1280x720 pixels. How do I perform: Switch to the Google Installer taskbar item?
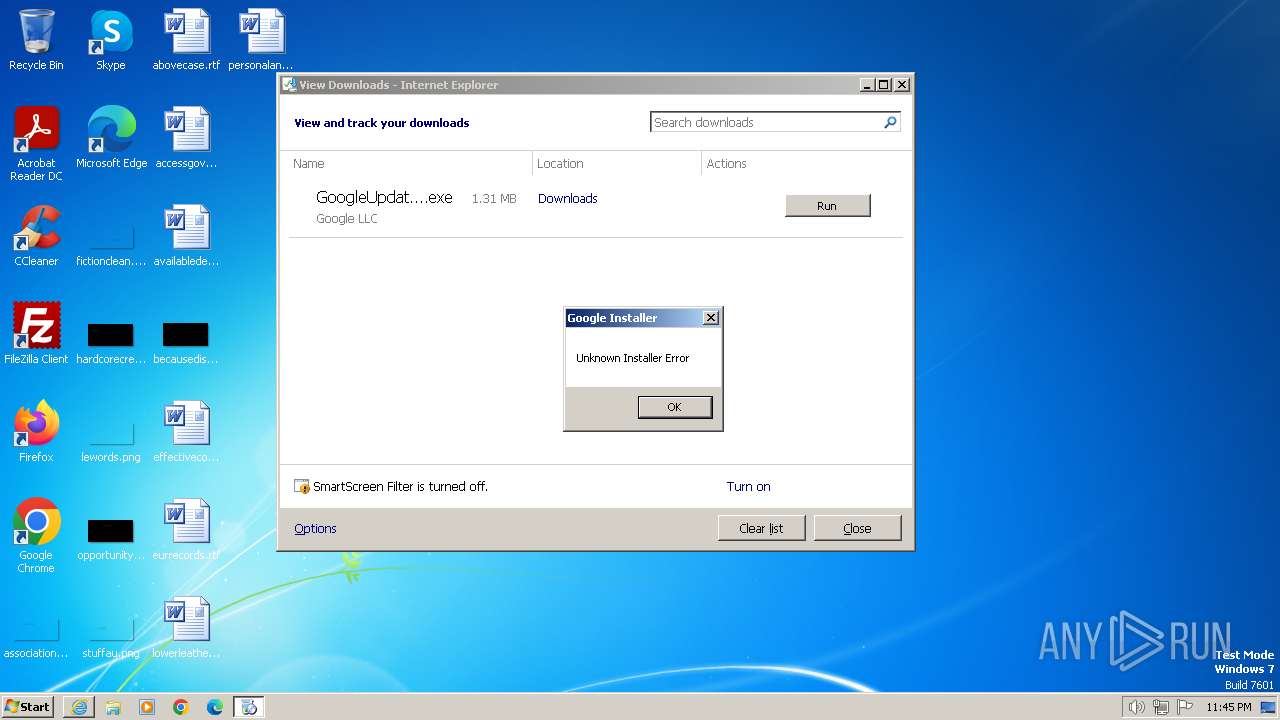click(x=249, y=707)
